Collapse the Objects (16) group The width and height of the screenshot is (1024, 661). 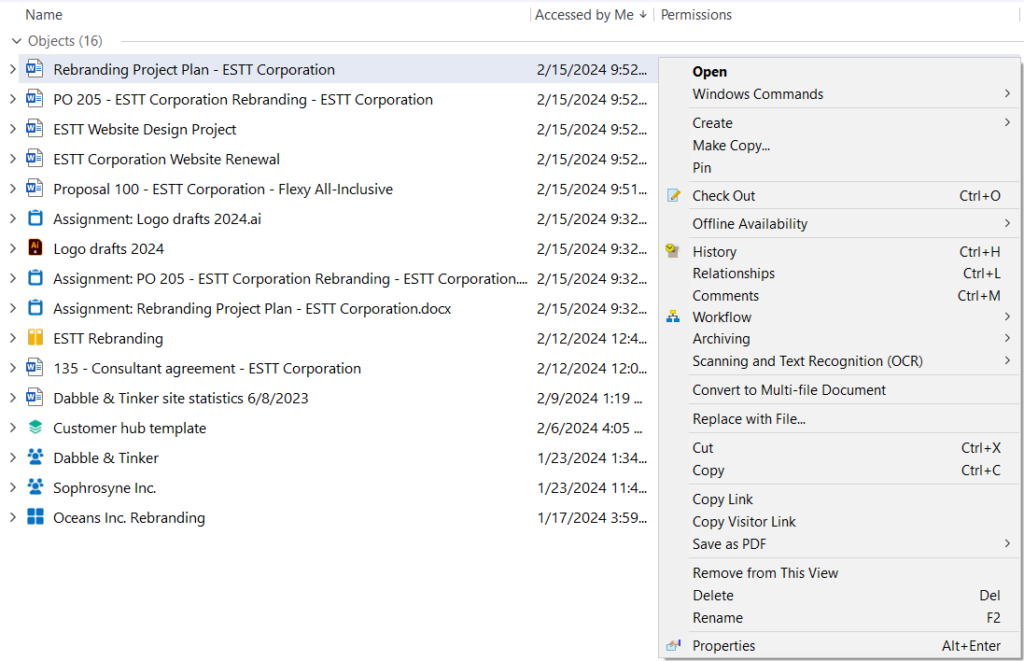pyautogui.click(x=16, y=41)
